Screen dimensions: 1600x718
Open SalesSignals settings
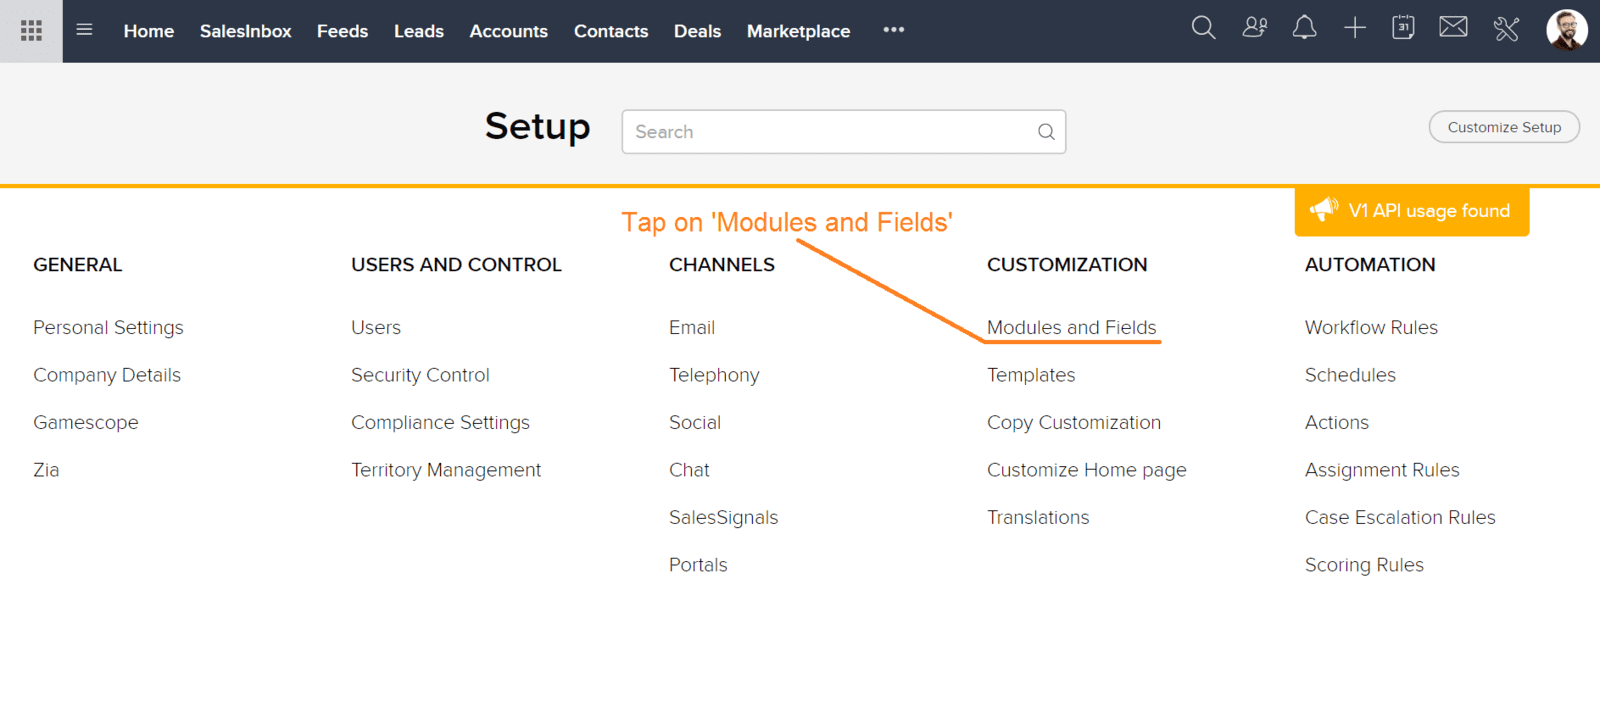(x=724, y=518)
